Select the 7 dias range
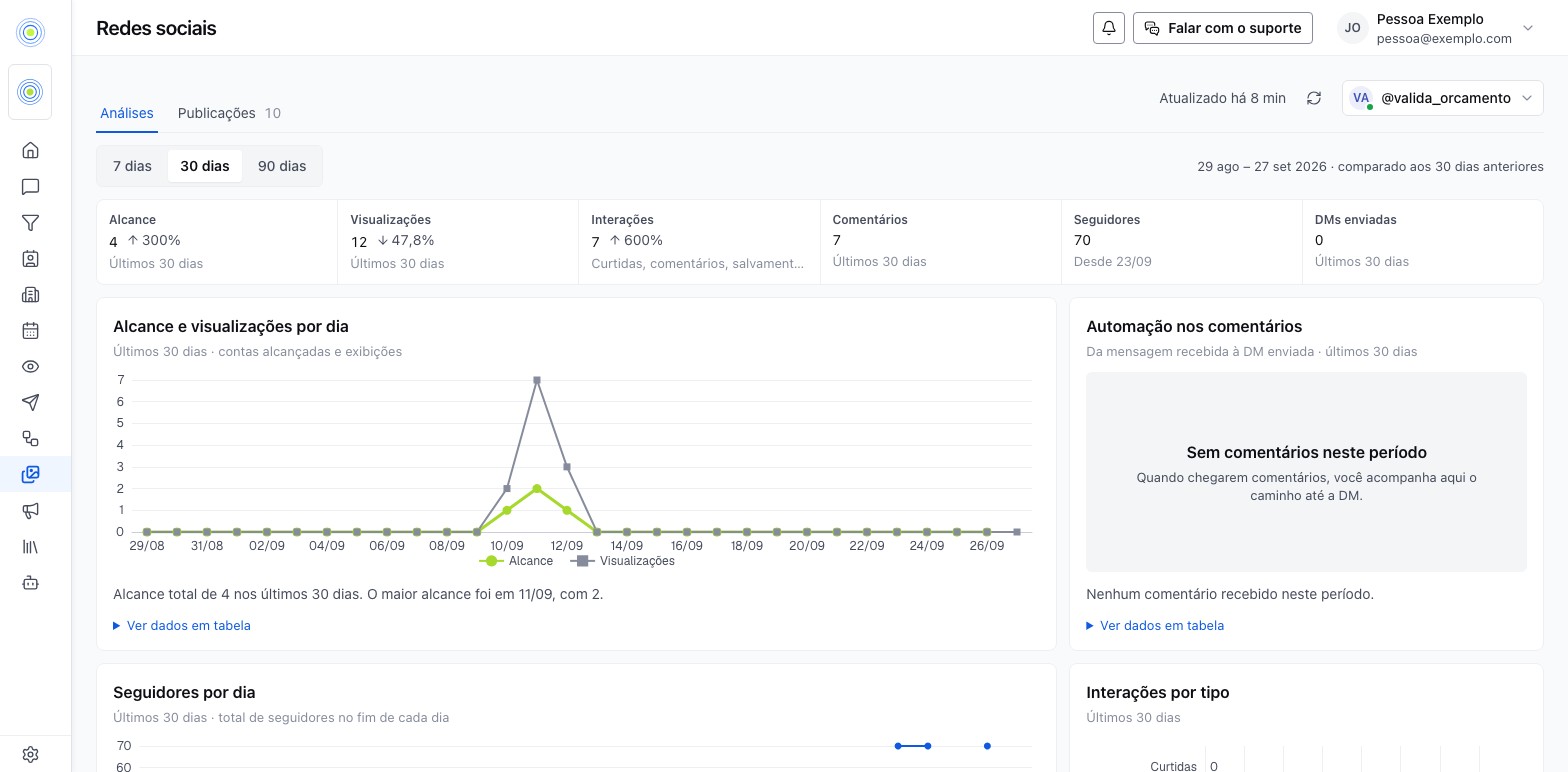Image resolution: width=1568 pixels, height=772 pixels. click(x=132, y=166)
